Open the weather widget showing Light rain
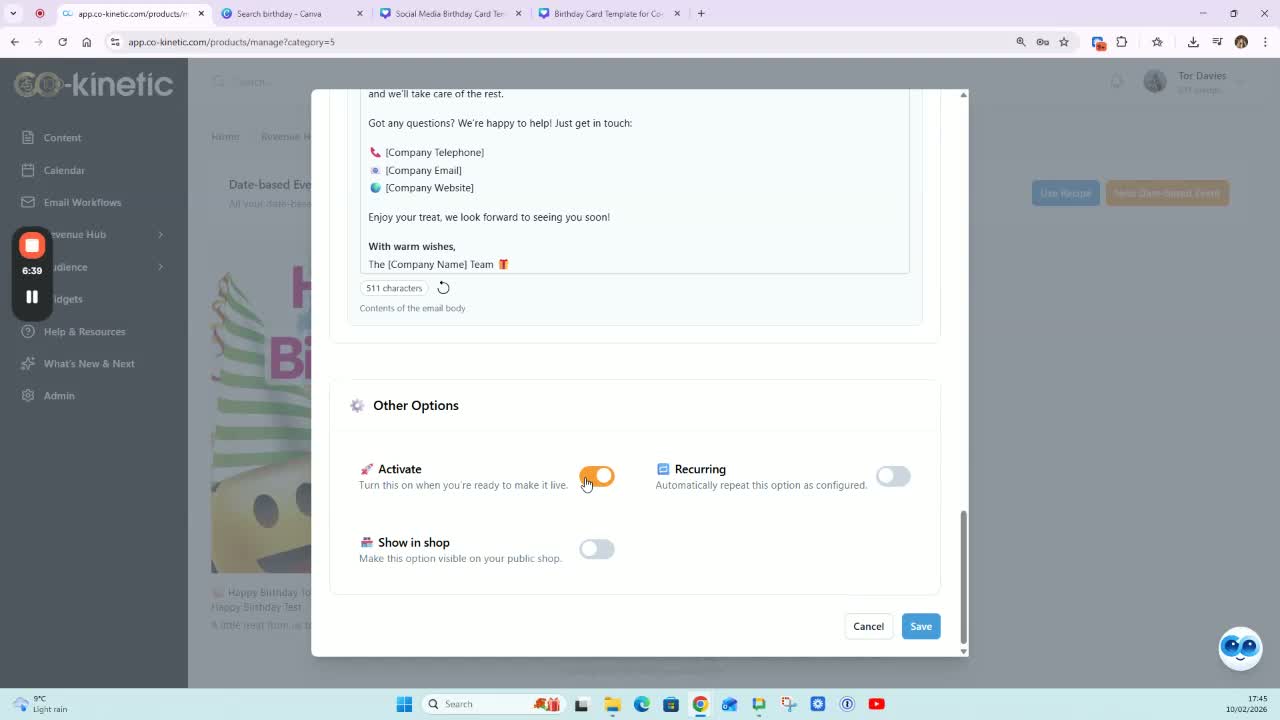Screen dimensions: 1280x720 click(x=40, y=704)
